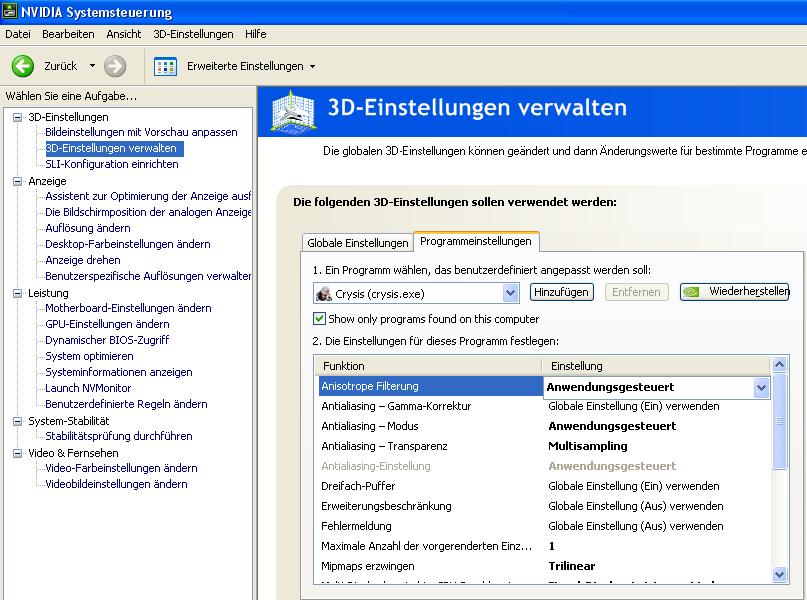This screenshot has height=600, width=807.
Task: Select the Antialiasing – Gamma-Korrektur row
Action: (544, 407)
